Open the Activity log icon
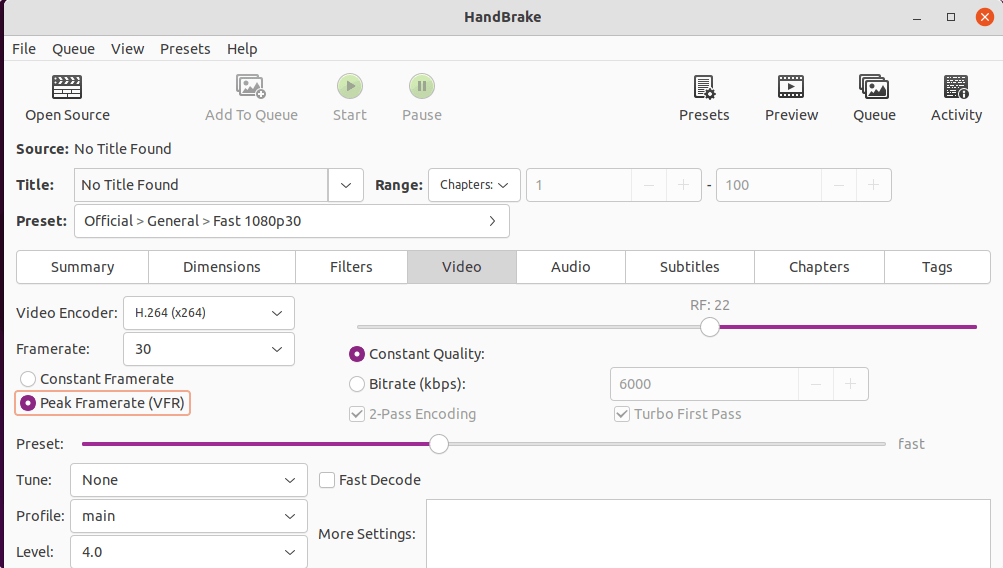This screenshot has height=568, width=1003. 956,87
